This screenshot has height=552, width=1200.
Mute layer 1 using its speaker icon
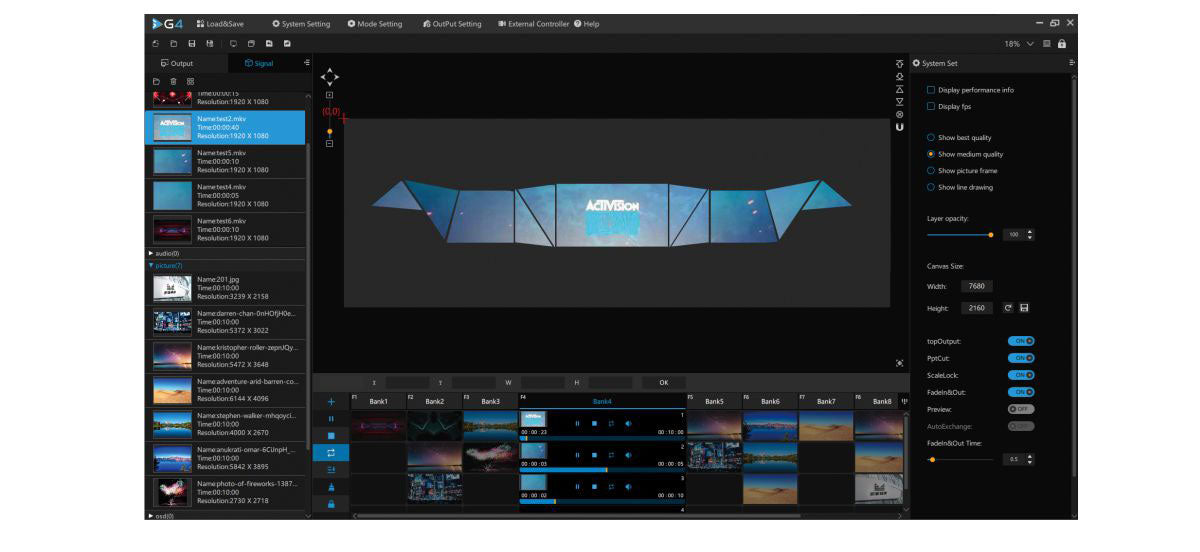click(628, 423)
